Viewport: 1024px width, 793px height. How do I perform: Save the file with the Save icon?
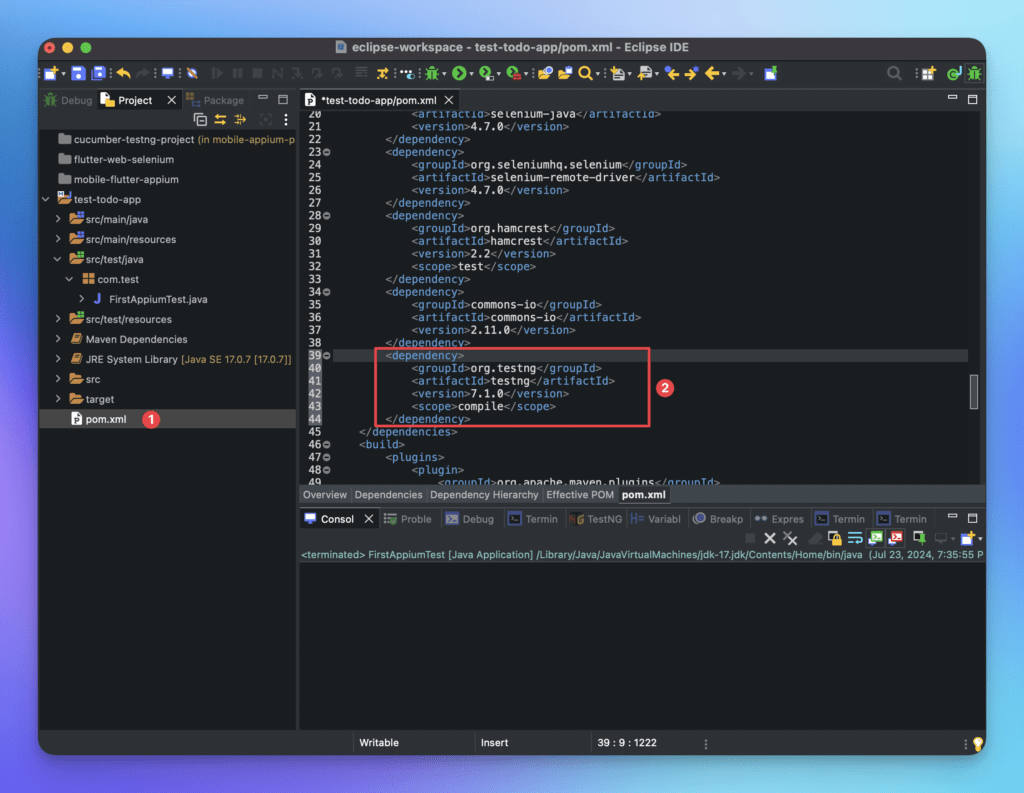point(78,73)
